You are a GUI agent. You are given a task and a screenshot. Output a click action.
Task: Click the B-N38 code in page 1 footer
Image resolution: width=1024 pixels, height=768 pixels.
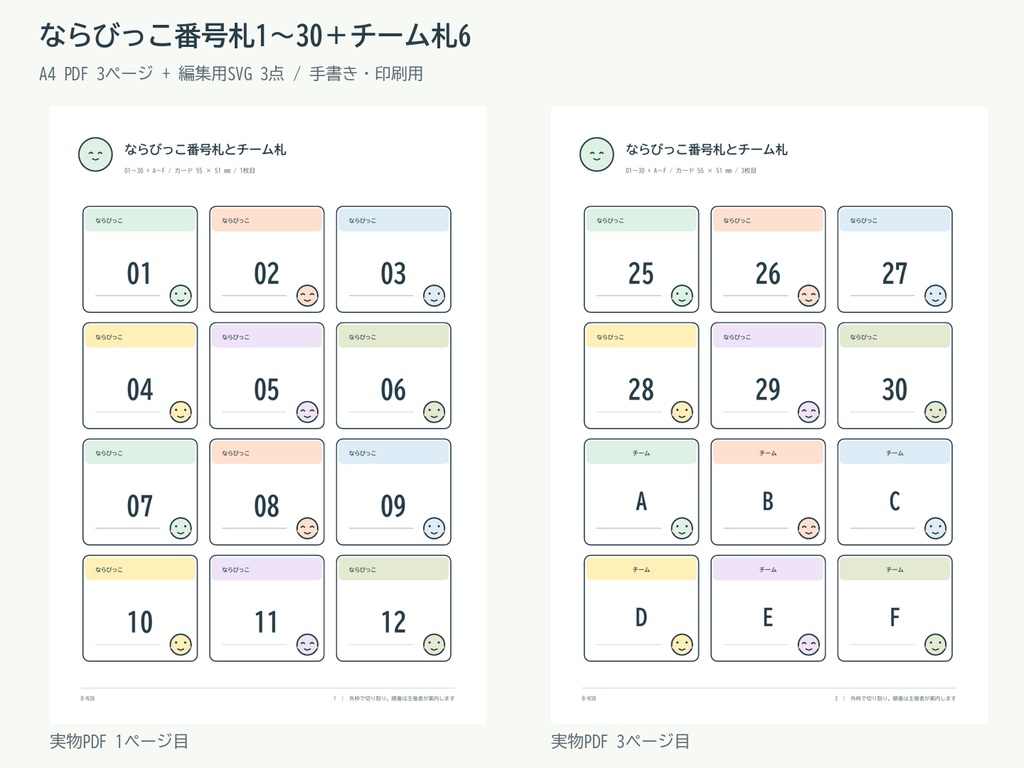88,698
